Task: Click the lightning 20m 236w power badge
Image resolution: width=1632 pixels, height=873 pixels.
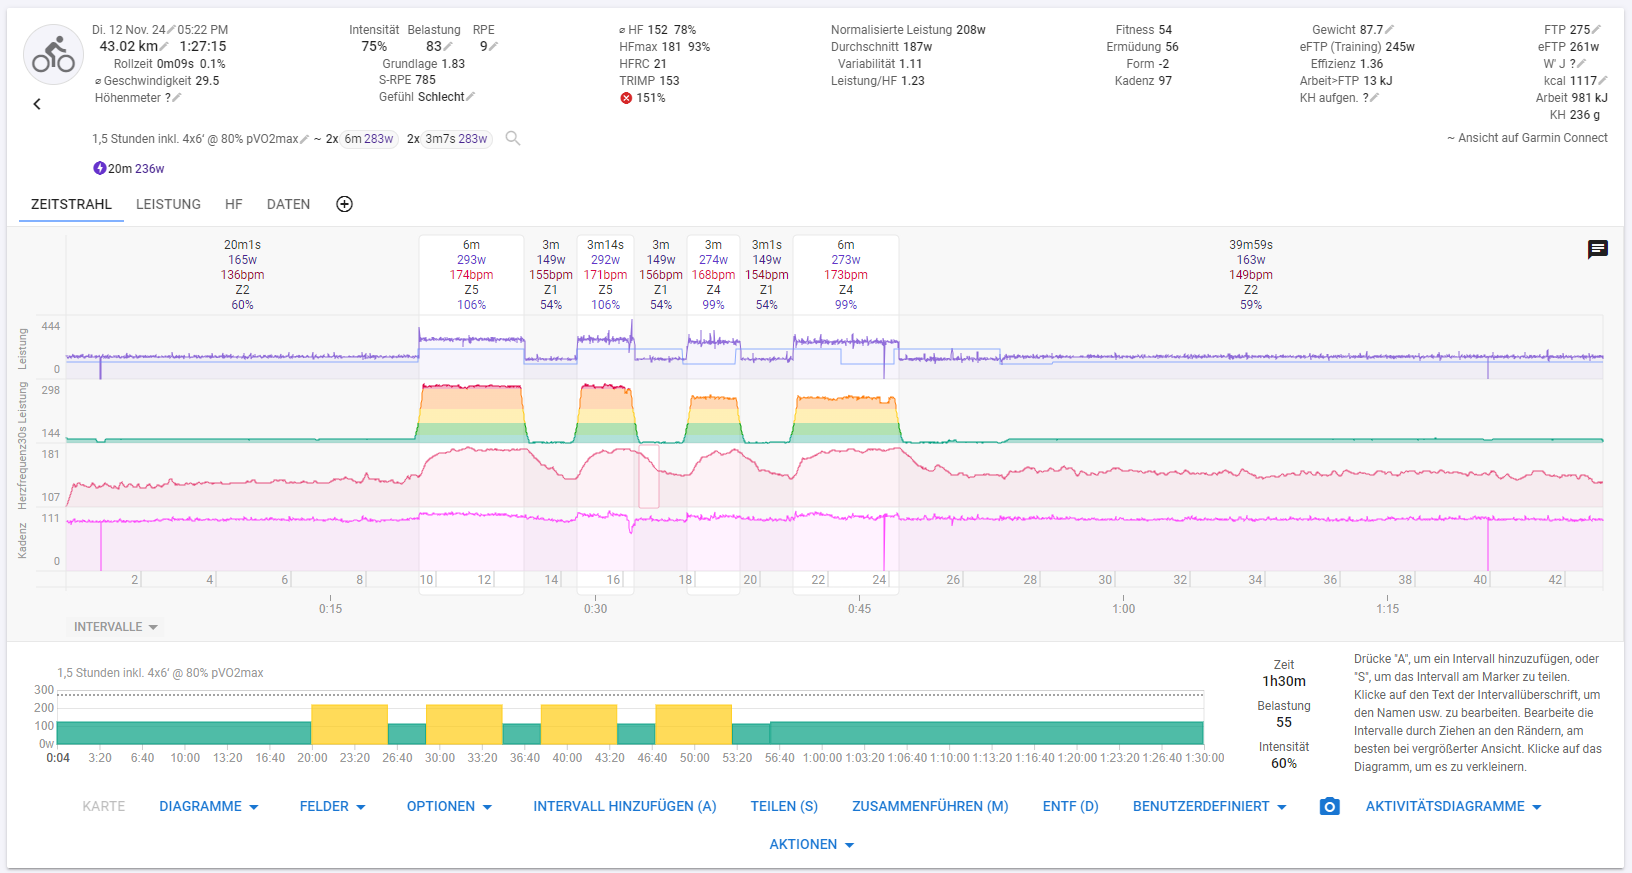Action: pyautogui.click(x=129, y=169)
